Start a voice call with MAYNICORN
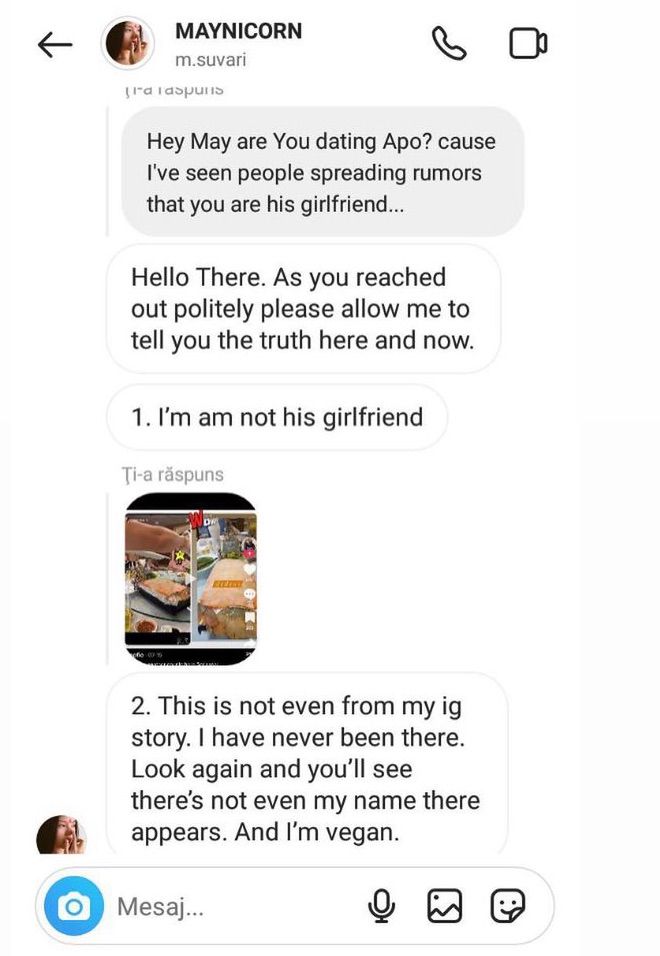This screenshot has height=956, width=660. click(x=449, y=43)
